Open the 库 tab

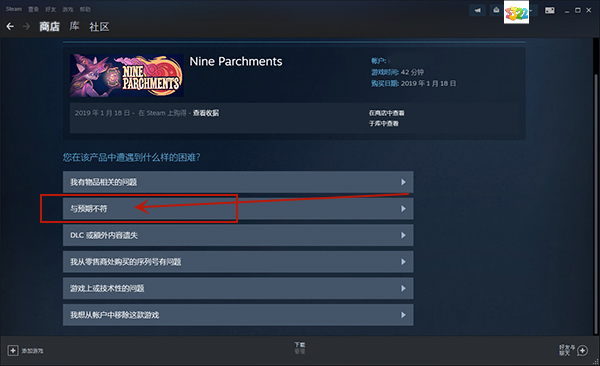coord(74,26)
